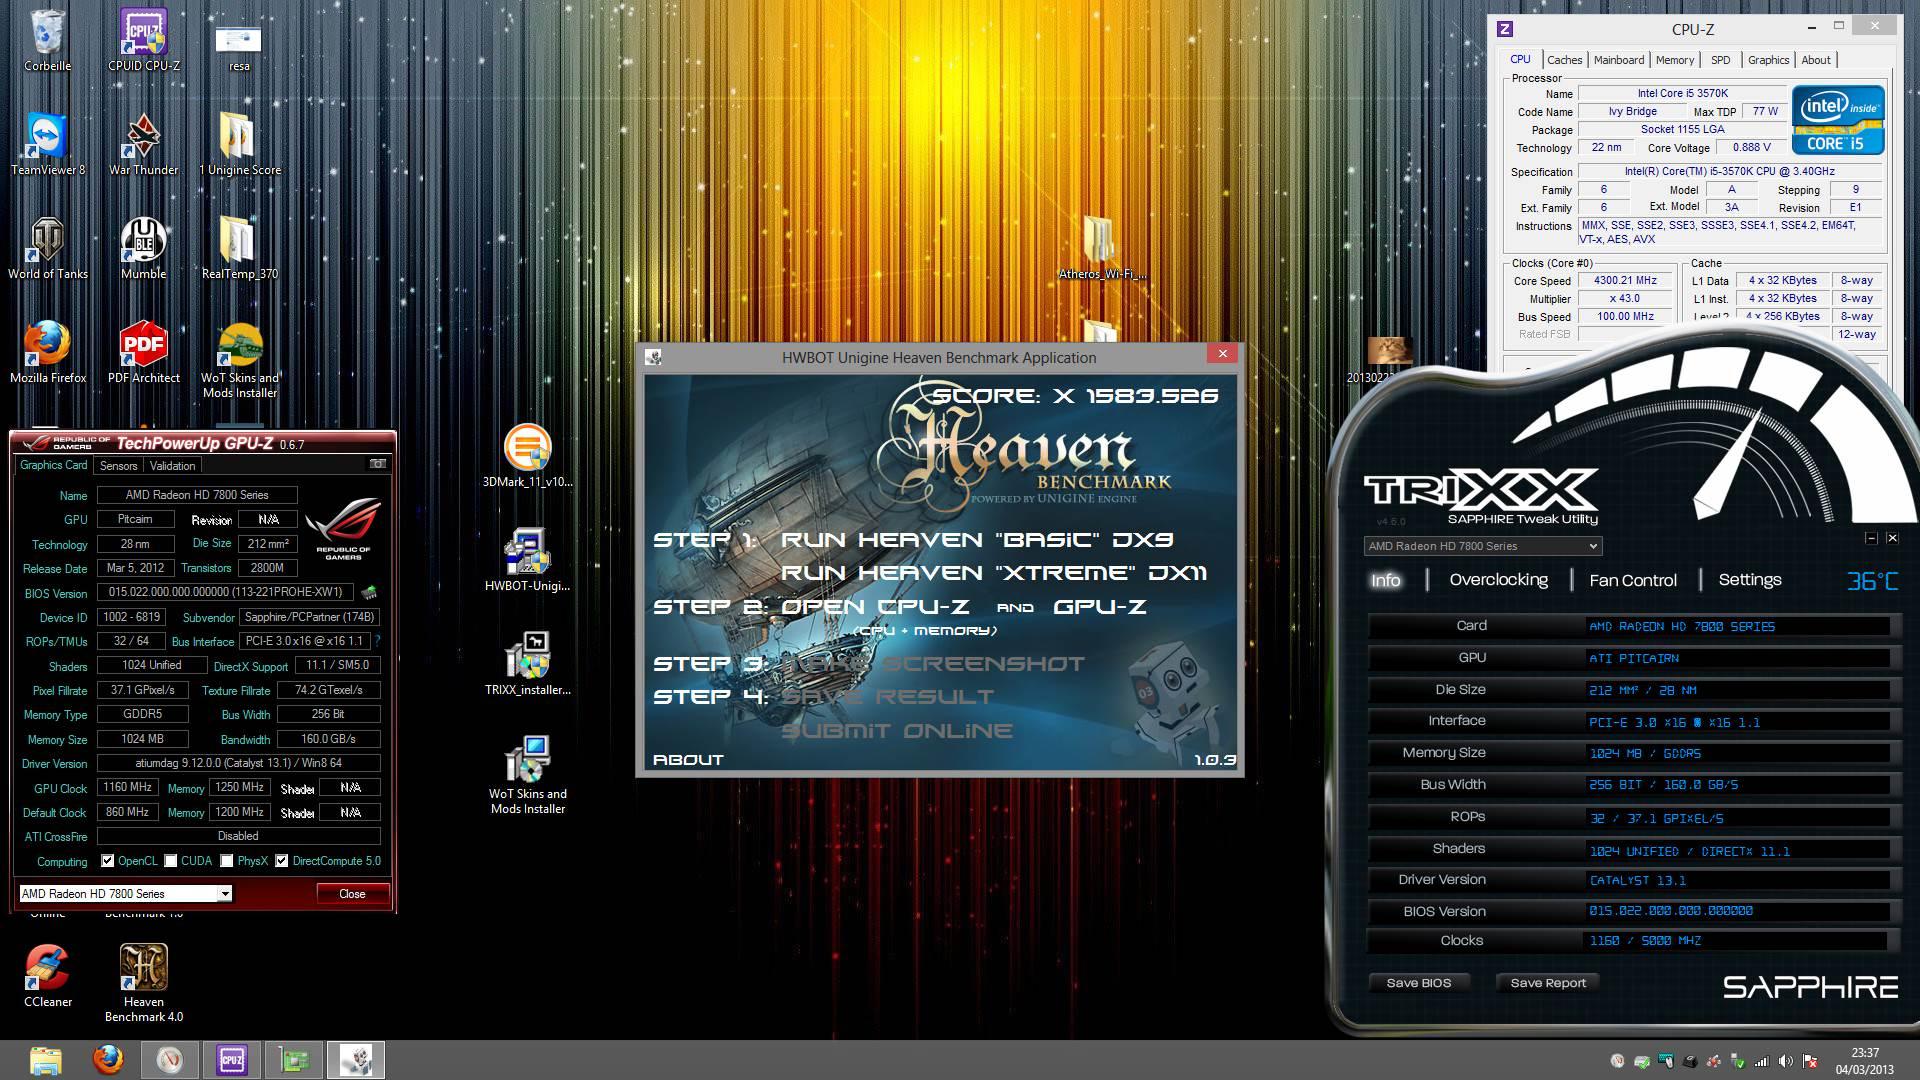Switch to CPU-Z taskbar button
Image resolution: width=1920 pixels, height=1080 pixels.
pyautogui.click(x=232, y=1060)
